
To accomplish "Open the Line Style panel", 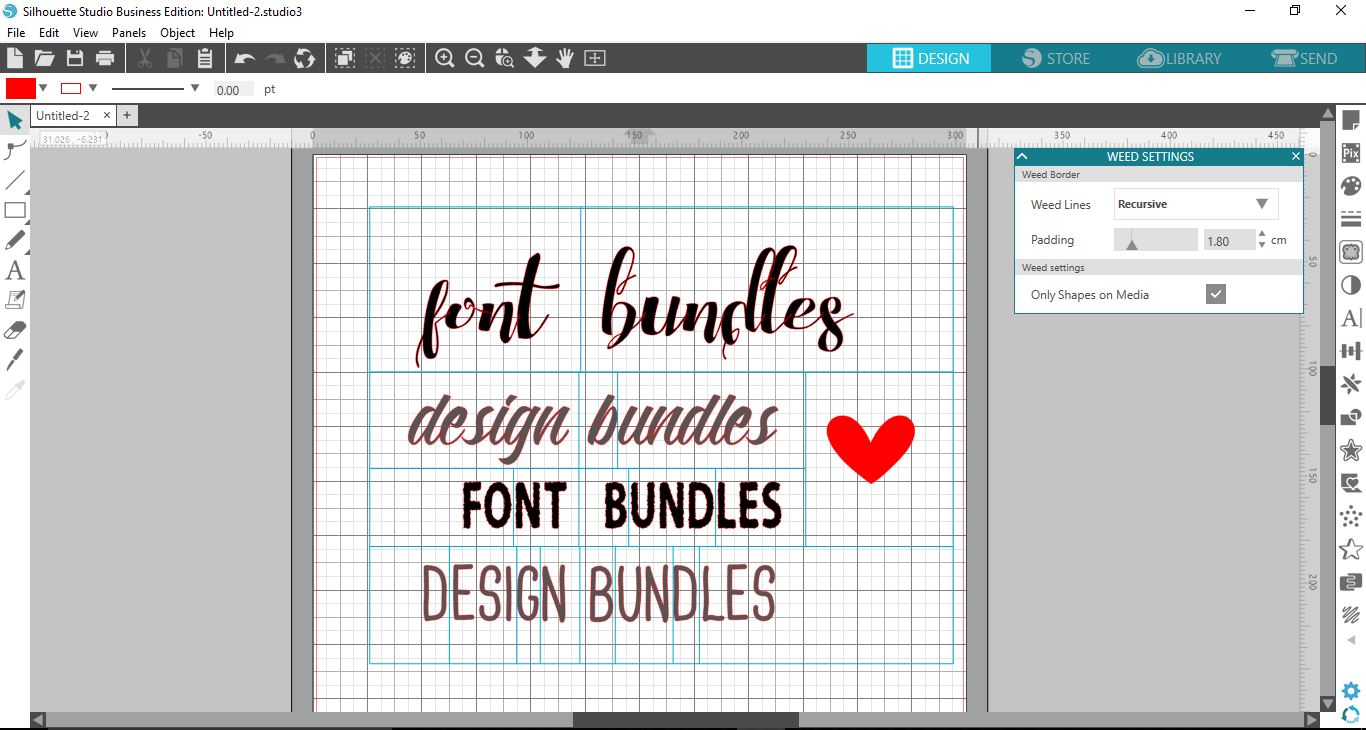I will tap(1351, 219).
